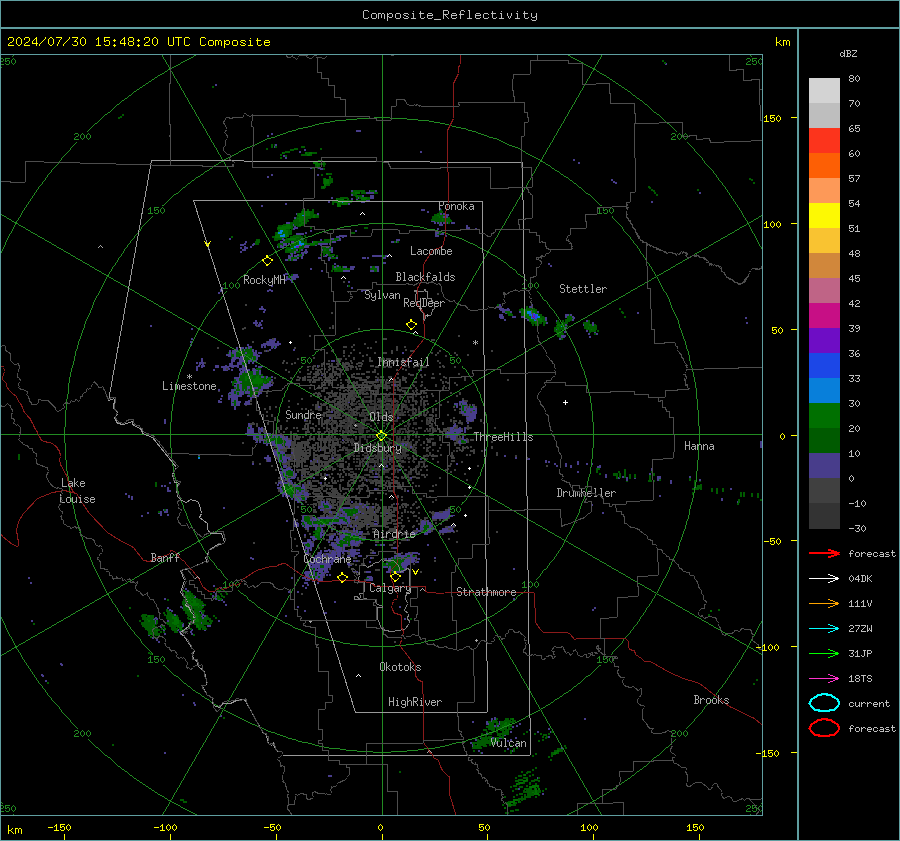Viewport: 900px width, 841px height.
Task: Click the RedDeer city label
Action: click(x=424, y=303)
